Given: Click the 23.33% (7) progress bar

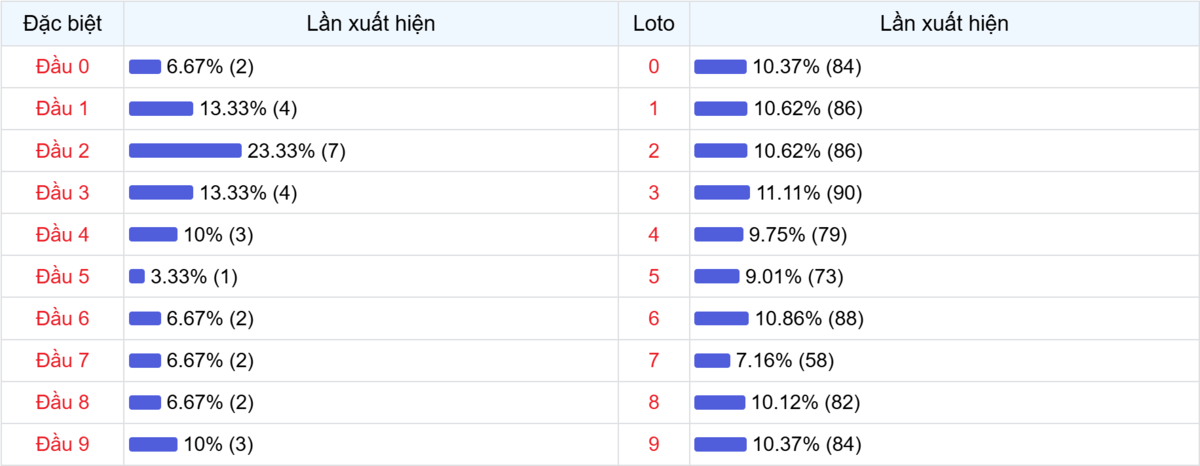Looking at the screenshot, I should pos(185,151).
